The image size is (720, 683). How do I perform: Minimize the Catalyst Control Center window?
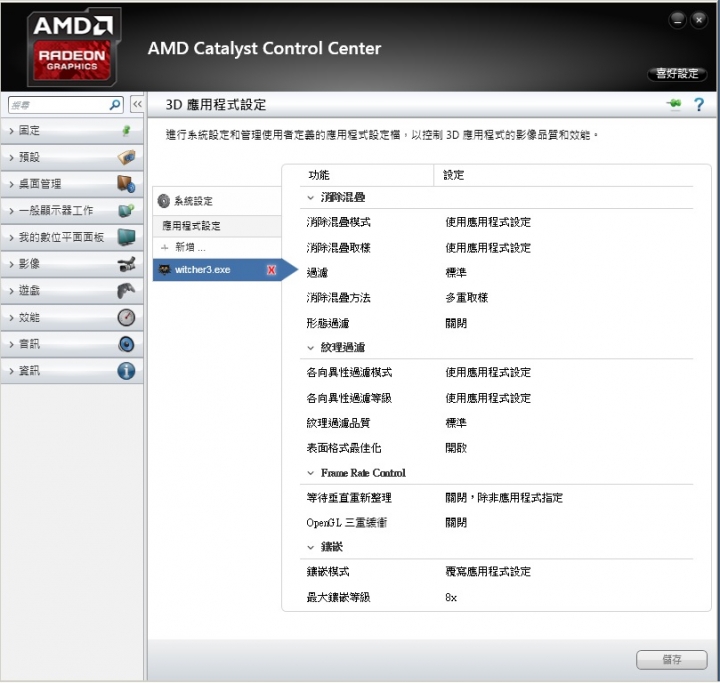(677, 20)
